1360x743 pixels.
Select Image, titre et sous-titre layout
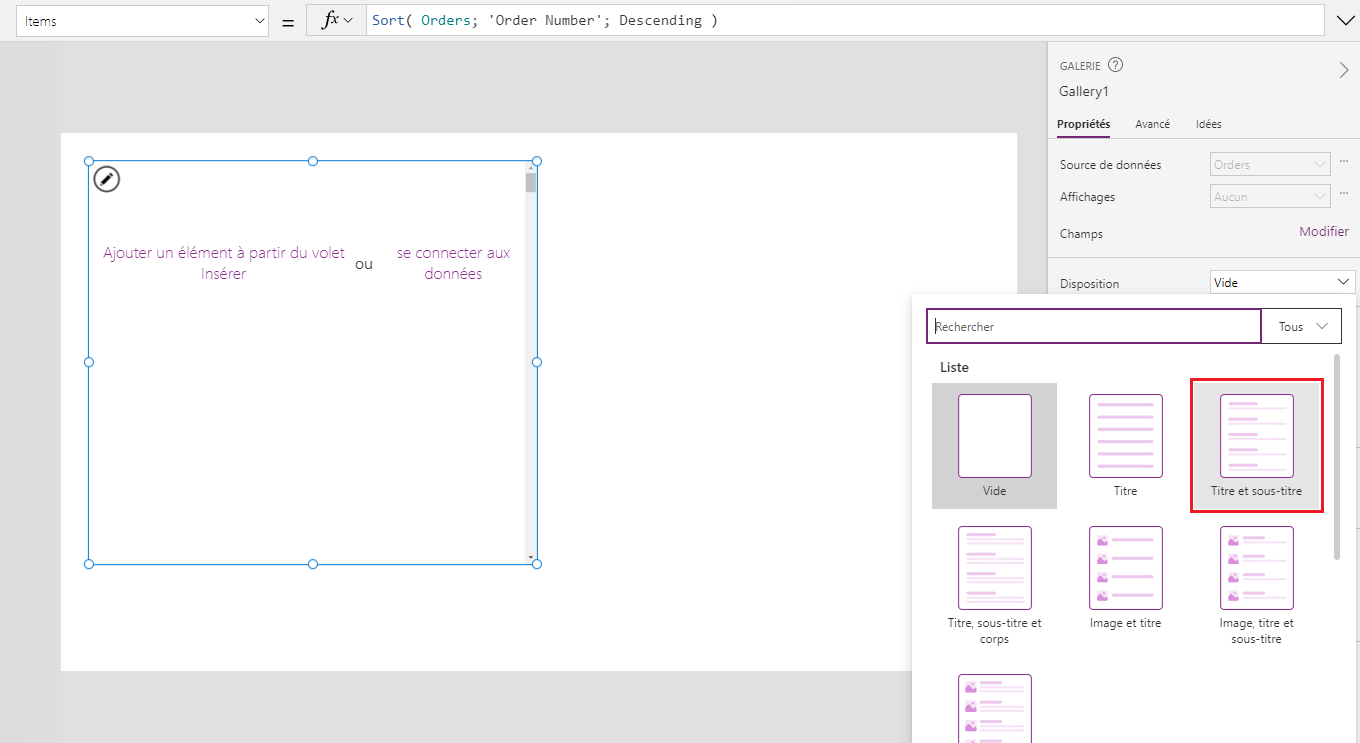[1256, 586]
